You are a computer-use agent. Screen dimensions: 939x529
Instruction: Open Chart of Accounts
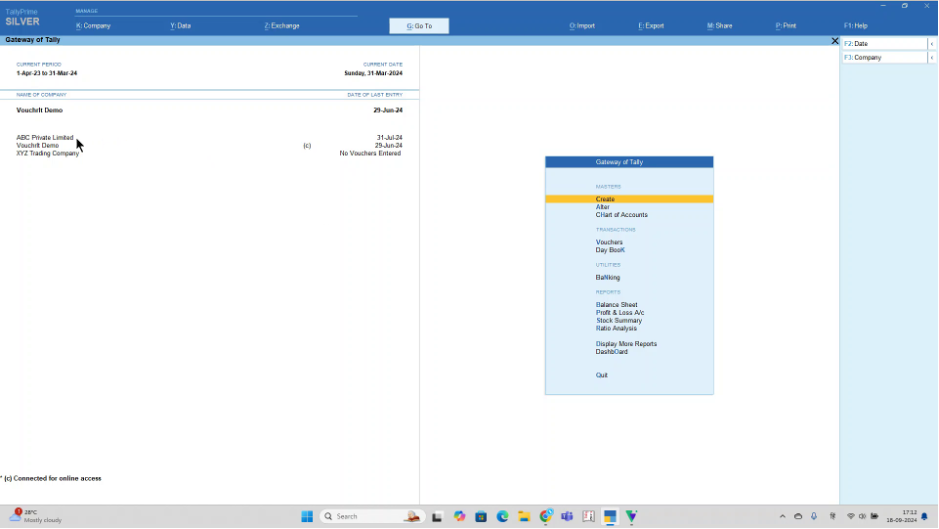pyautogui.click(x=622, y=214)
